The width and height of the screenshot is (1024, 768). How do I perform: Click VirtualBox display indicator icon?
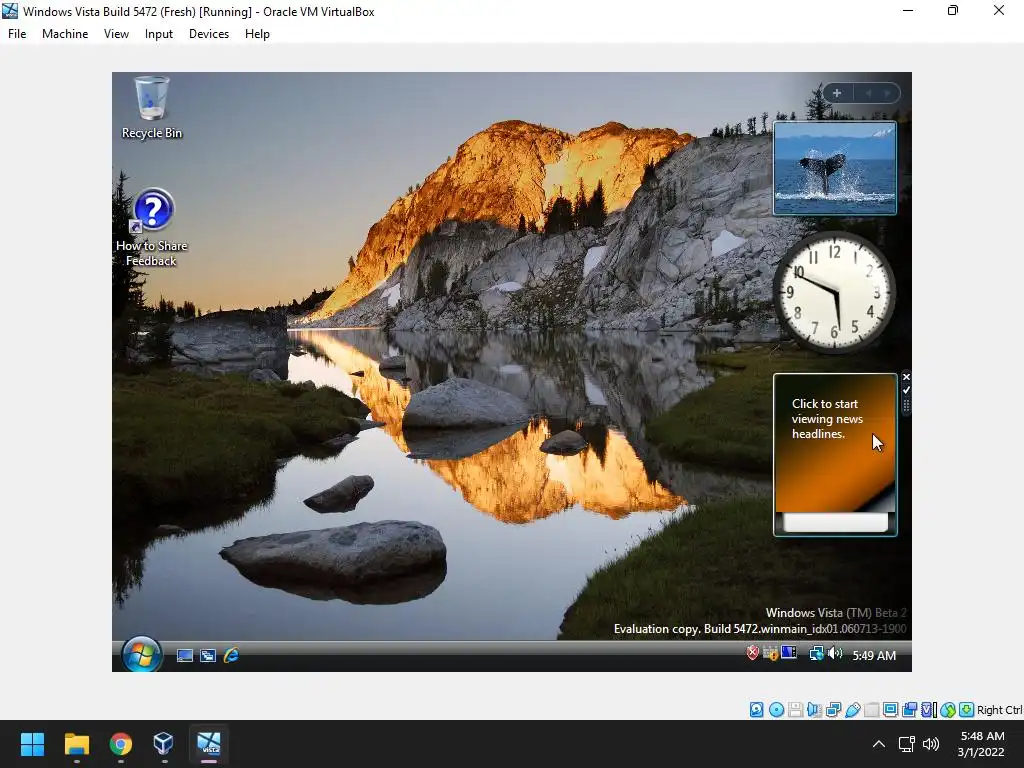pos(890,710)
